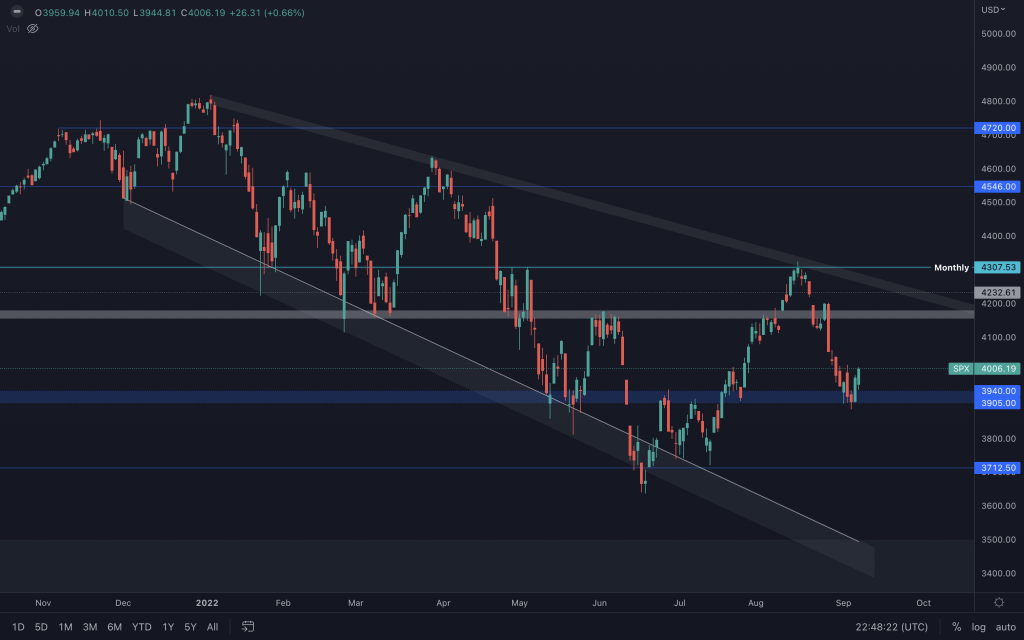This screenshot has height=640, width=1024.
Task: Toggle the Vol indicator visibility eye
Action: point(32,29)
